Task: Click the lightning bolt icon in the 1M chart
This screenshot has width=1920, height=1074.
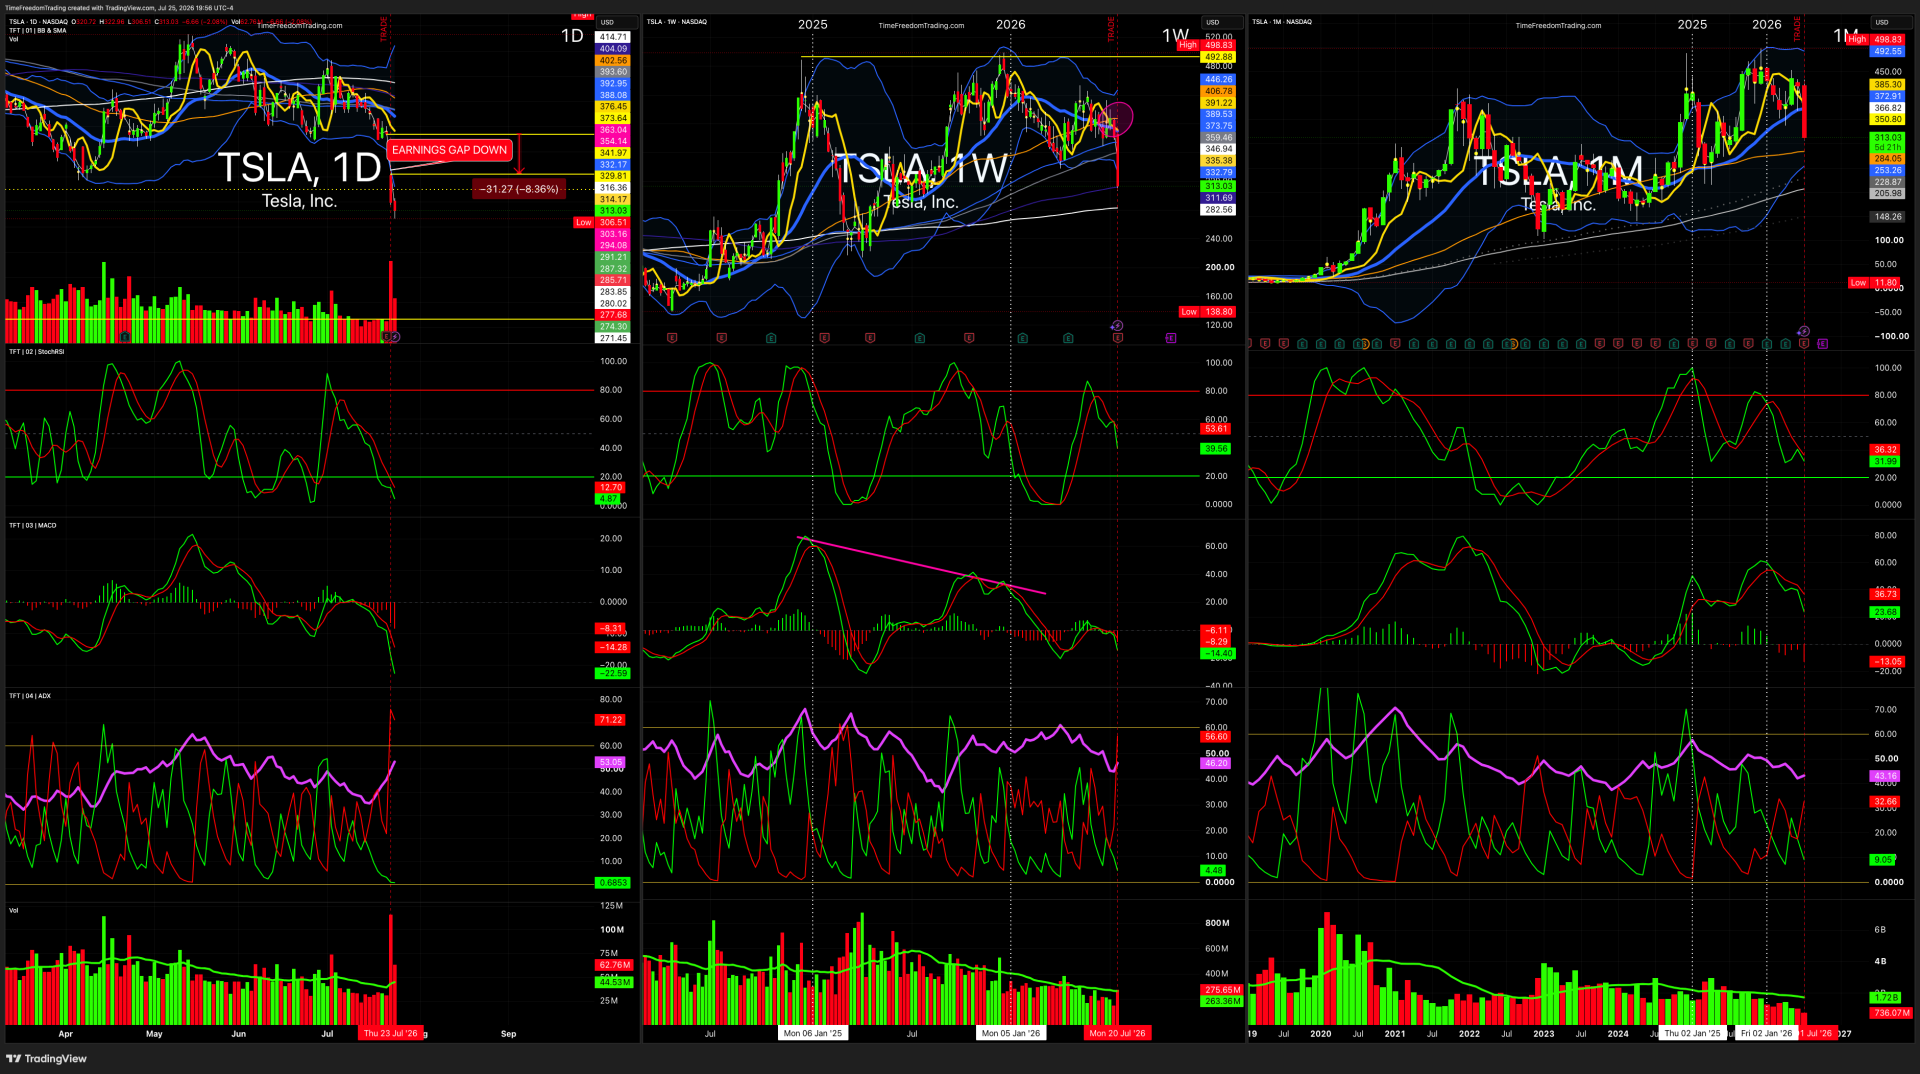Action: 1804,331
